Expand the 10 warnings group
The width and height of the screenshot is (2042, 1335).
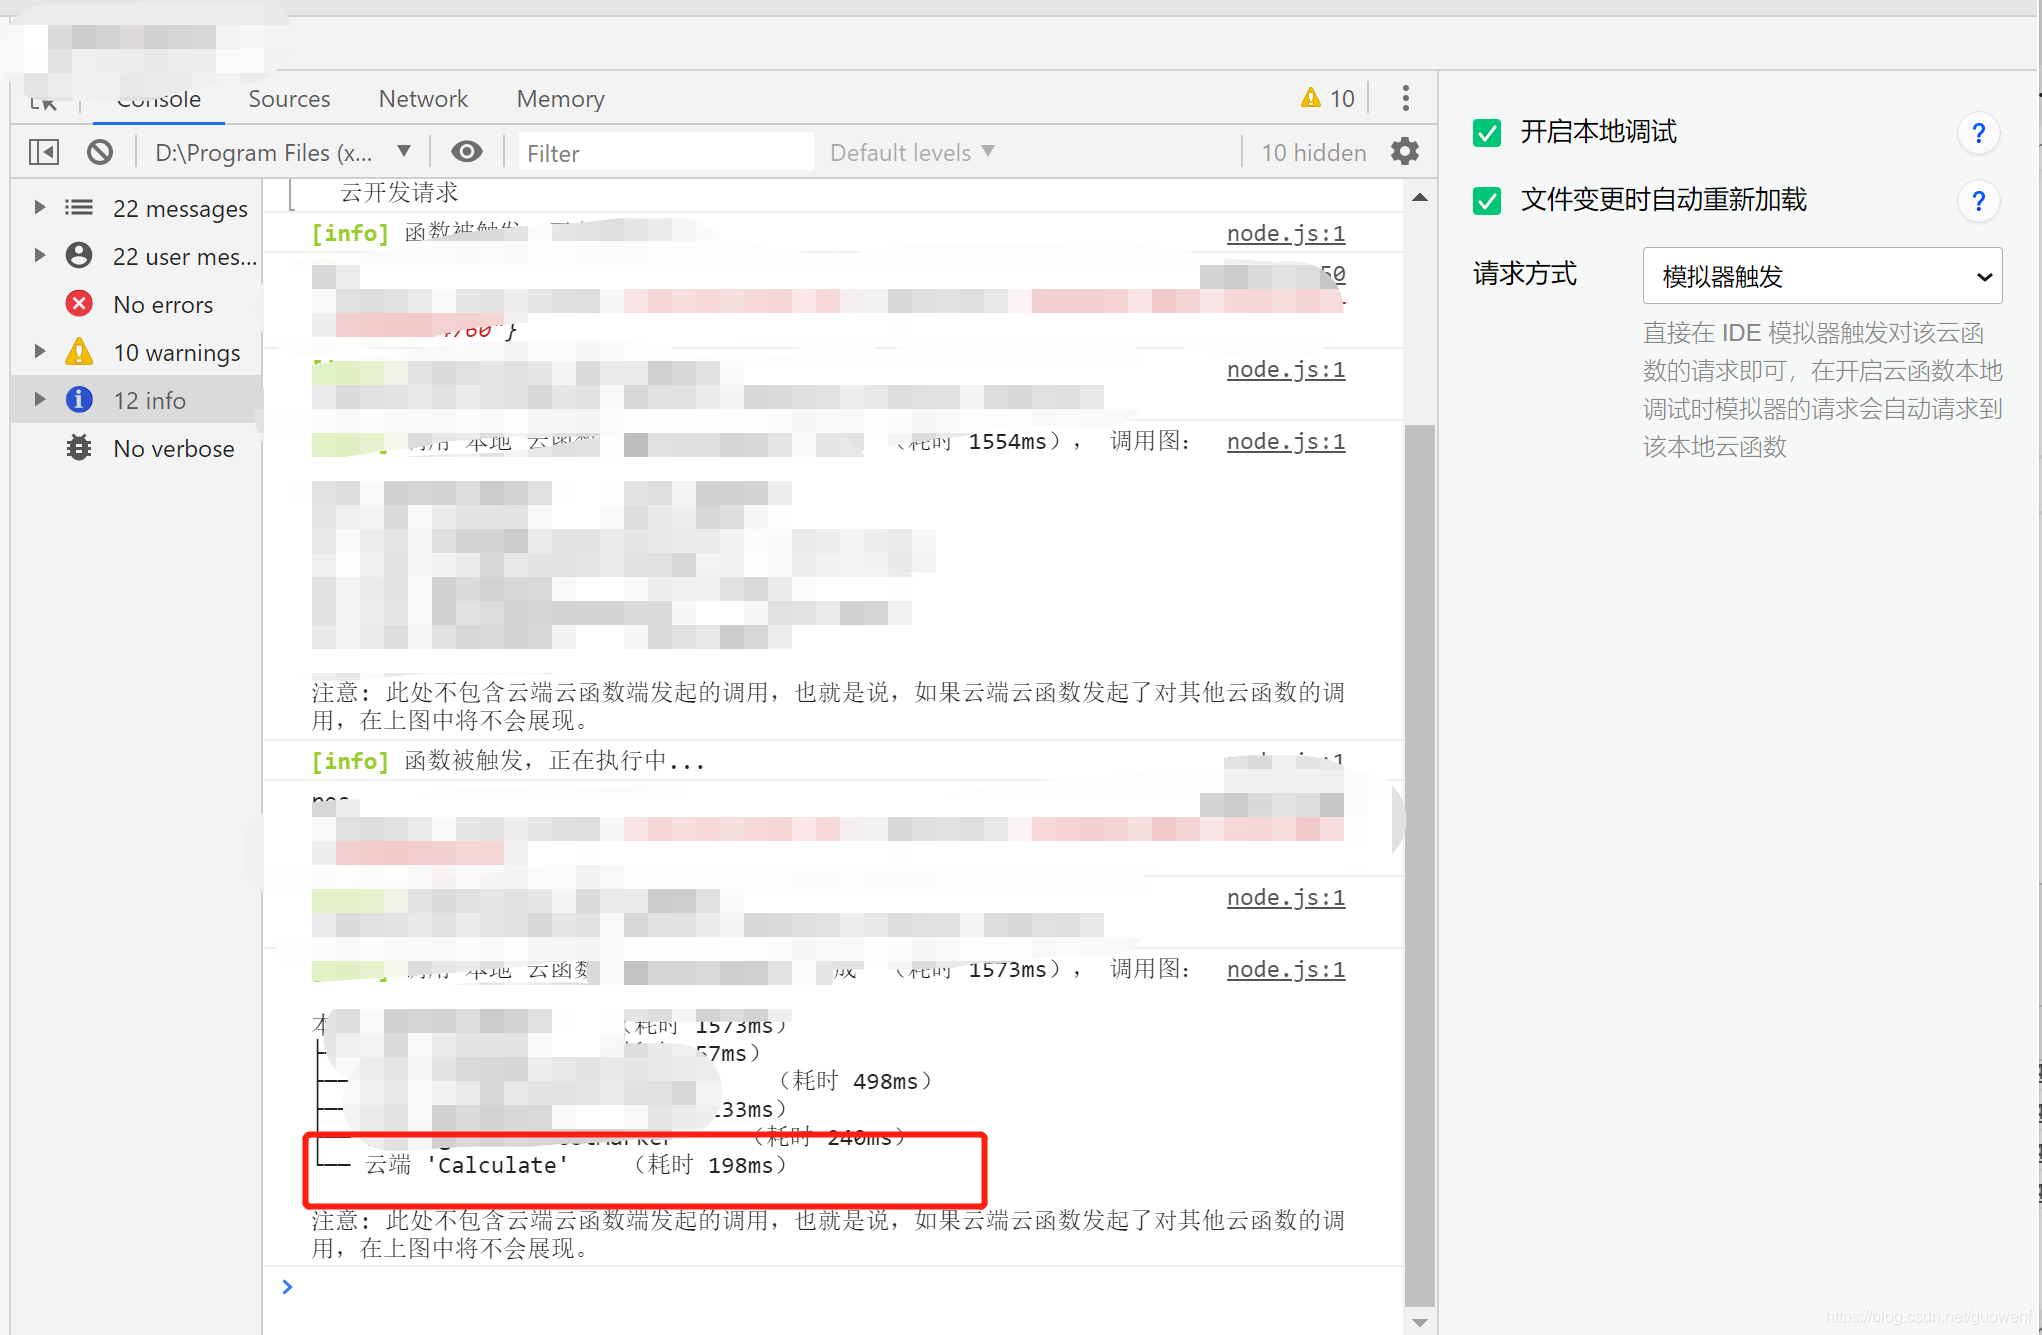tap(40, 352)
